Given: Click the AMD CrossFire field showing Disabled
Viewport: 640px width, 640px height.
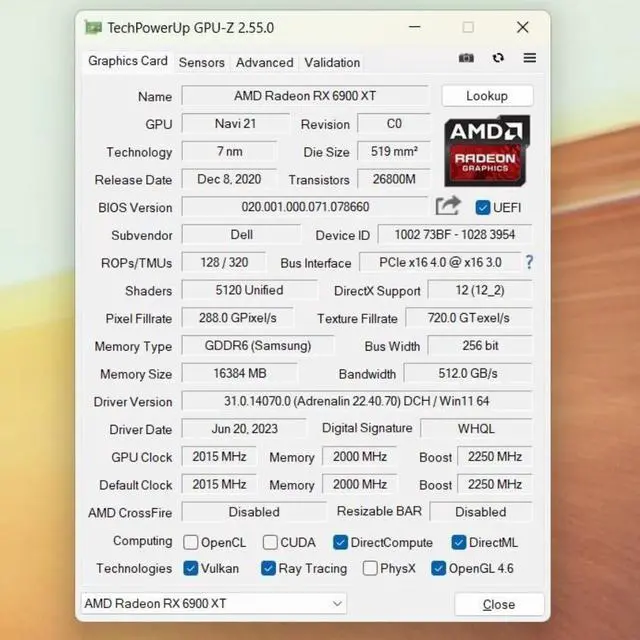Looking at the screenshot, I should click(254, 512).
